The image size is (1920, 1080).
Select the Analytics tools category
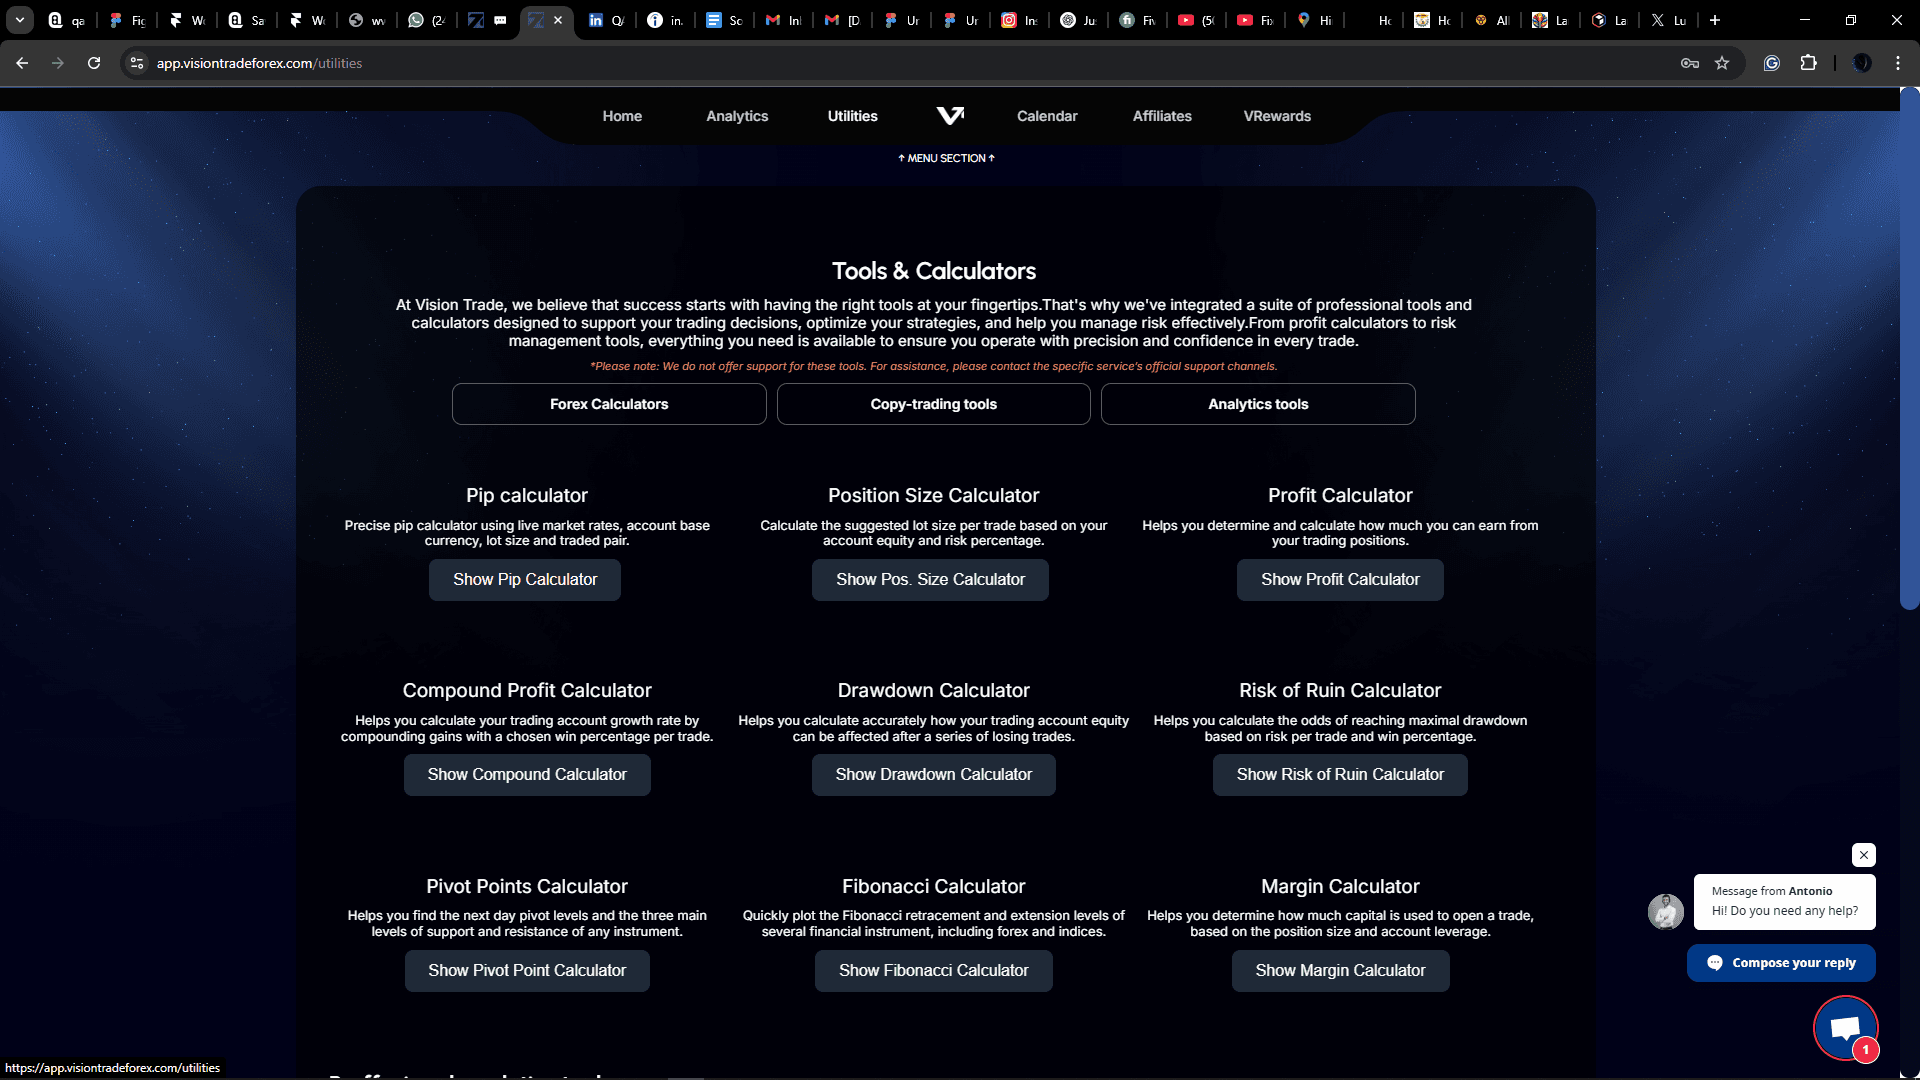(1258, 404)
